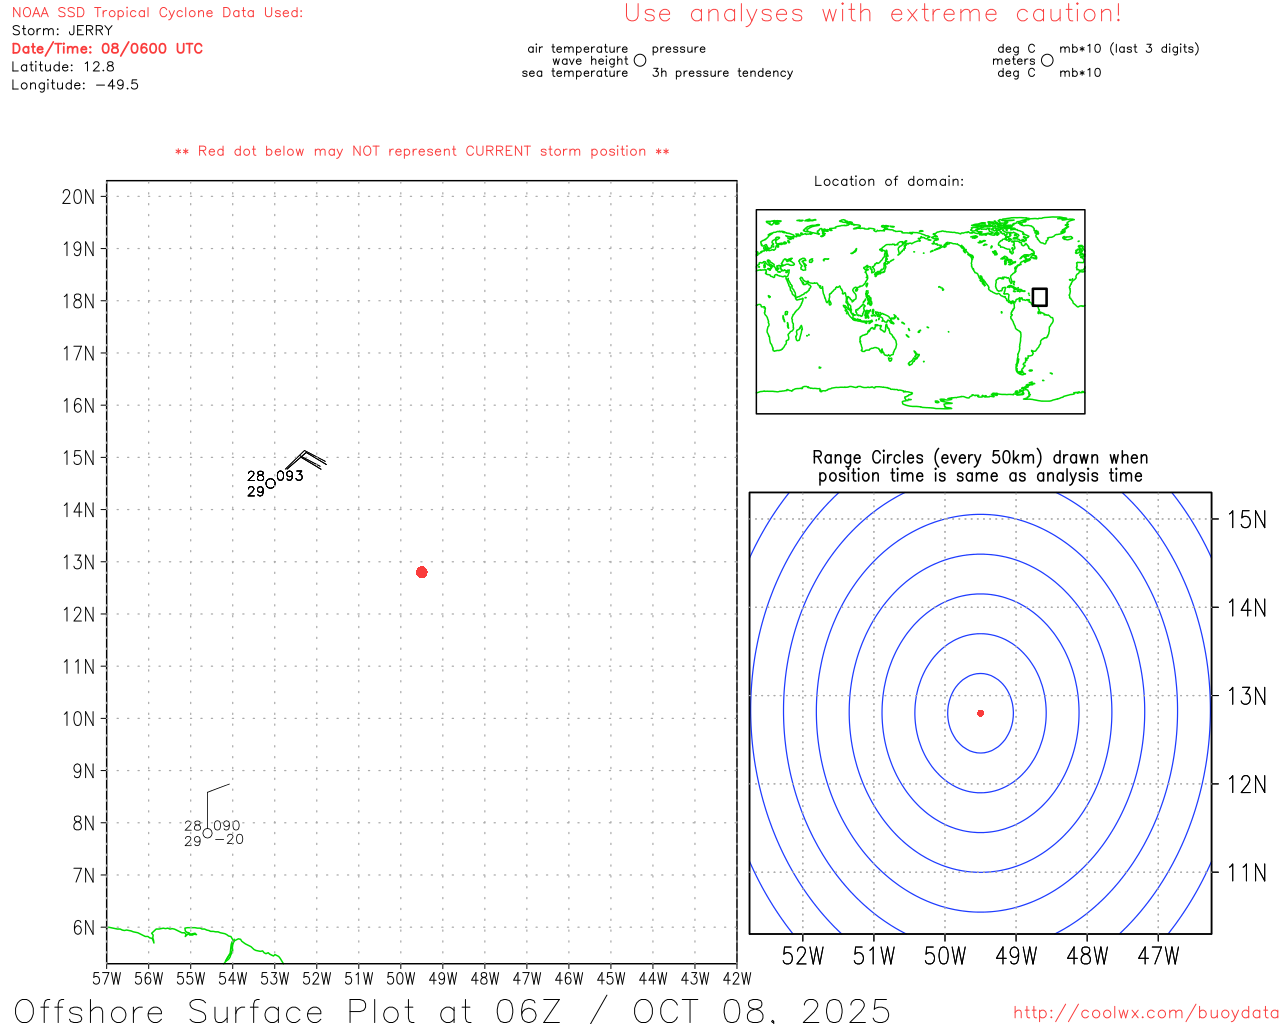Click the 'Location of domain:' world map thumbnail
The height and width of the screenshot is (1024, 1280).
[x=920, y=312]
